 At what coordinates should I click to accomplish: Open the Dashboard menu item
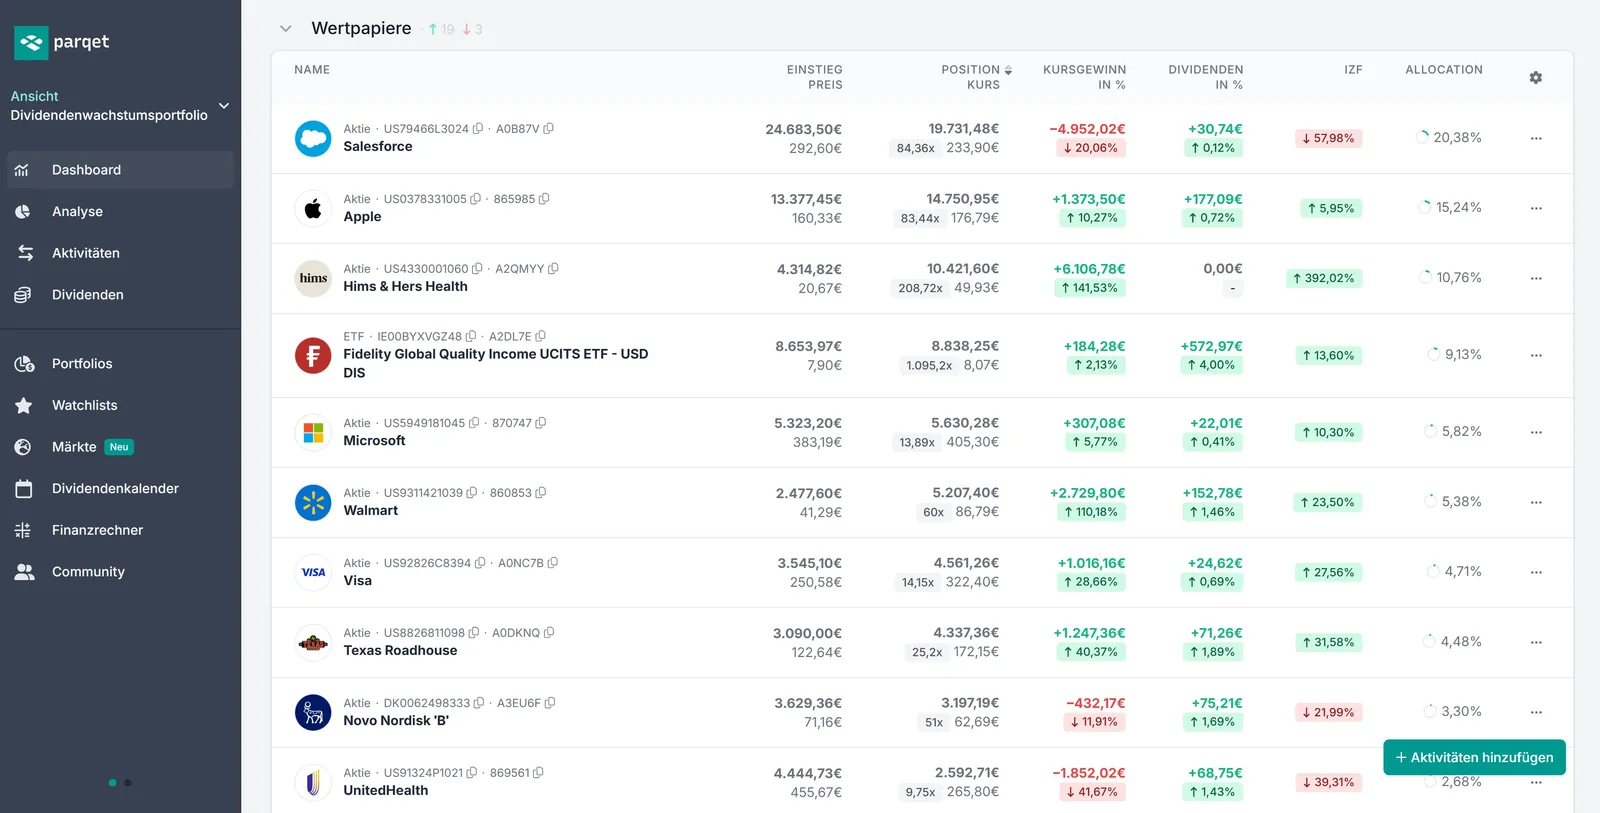[120, 170]
